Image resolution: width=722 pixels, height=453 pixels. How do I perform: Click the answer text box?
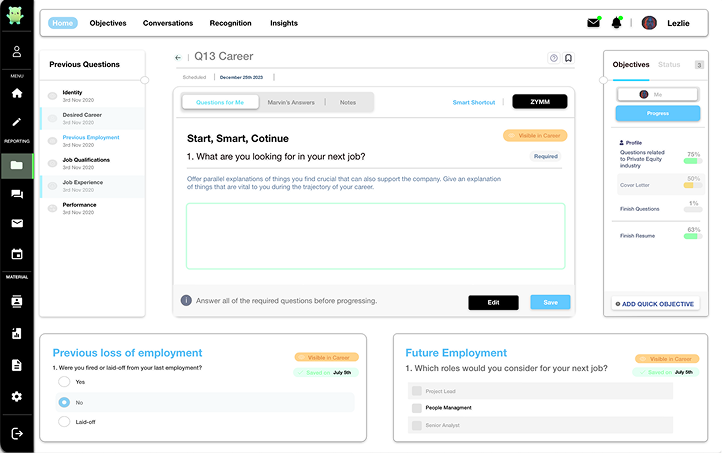[375, 235]
